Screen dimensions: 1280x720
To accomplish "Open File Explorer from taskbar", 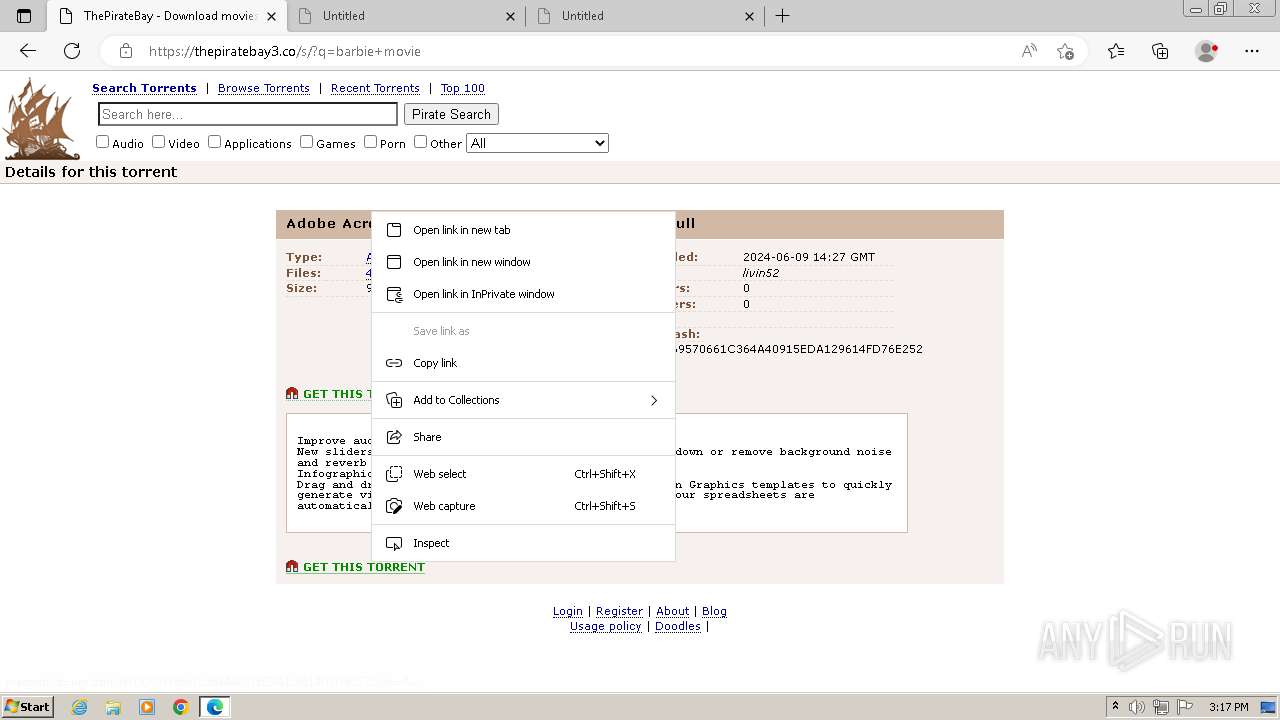I will point(113,707).
